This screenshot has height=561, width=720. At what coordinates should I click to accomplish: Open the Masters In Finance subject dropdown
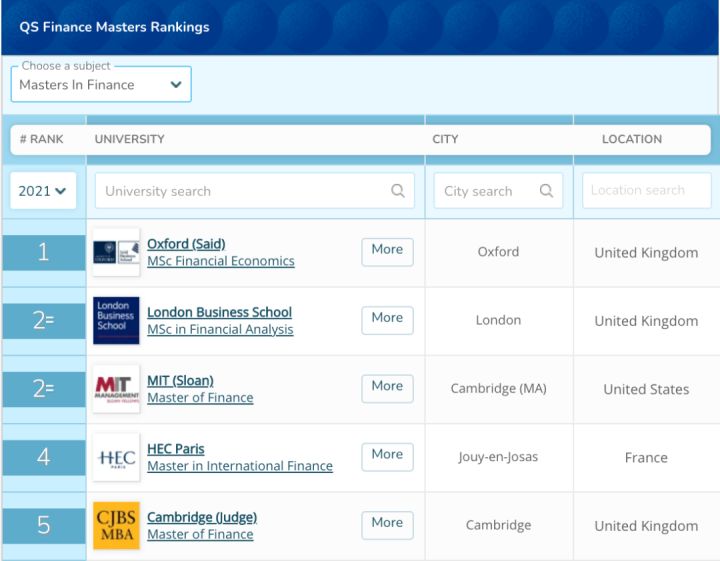pos(101,84)
